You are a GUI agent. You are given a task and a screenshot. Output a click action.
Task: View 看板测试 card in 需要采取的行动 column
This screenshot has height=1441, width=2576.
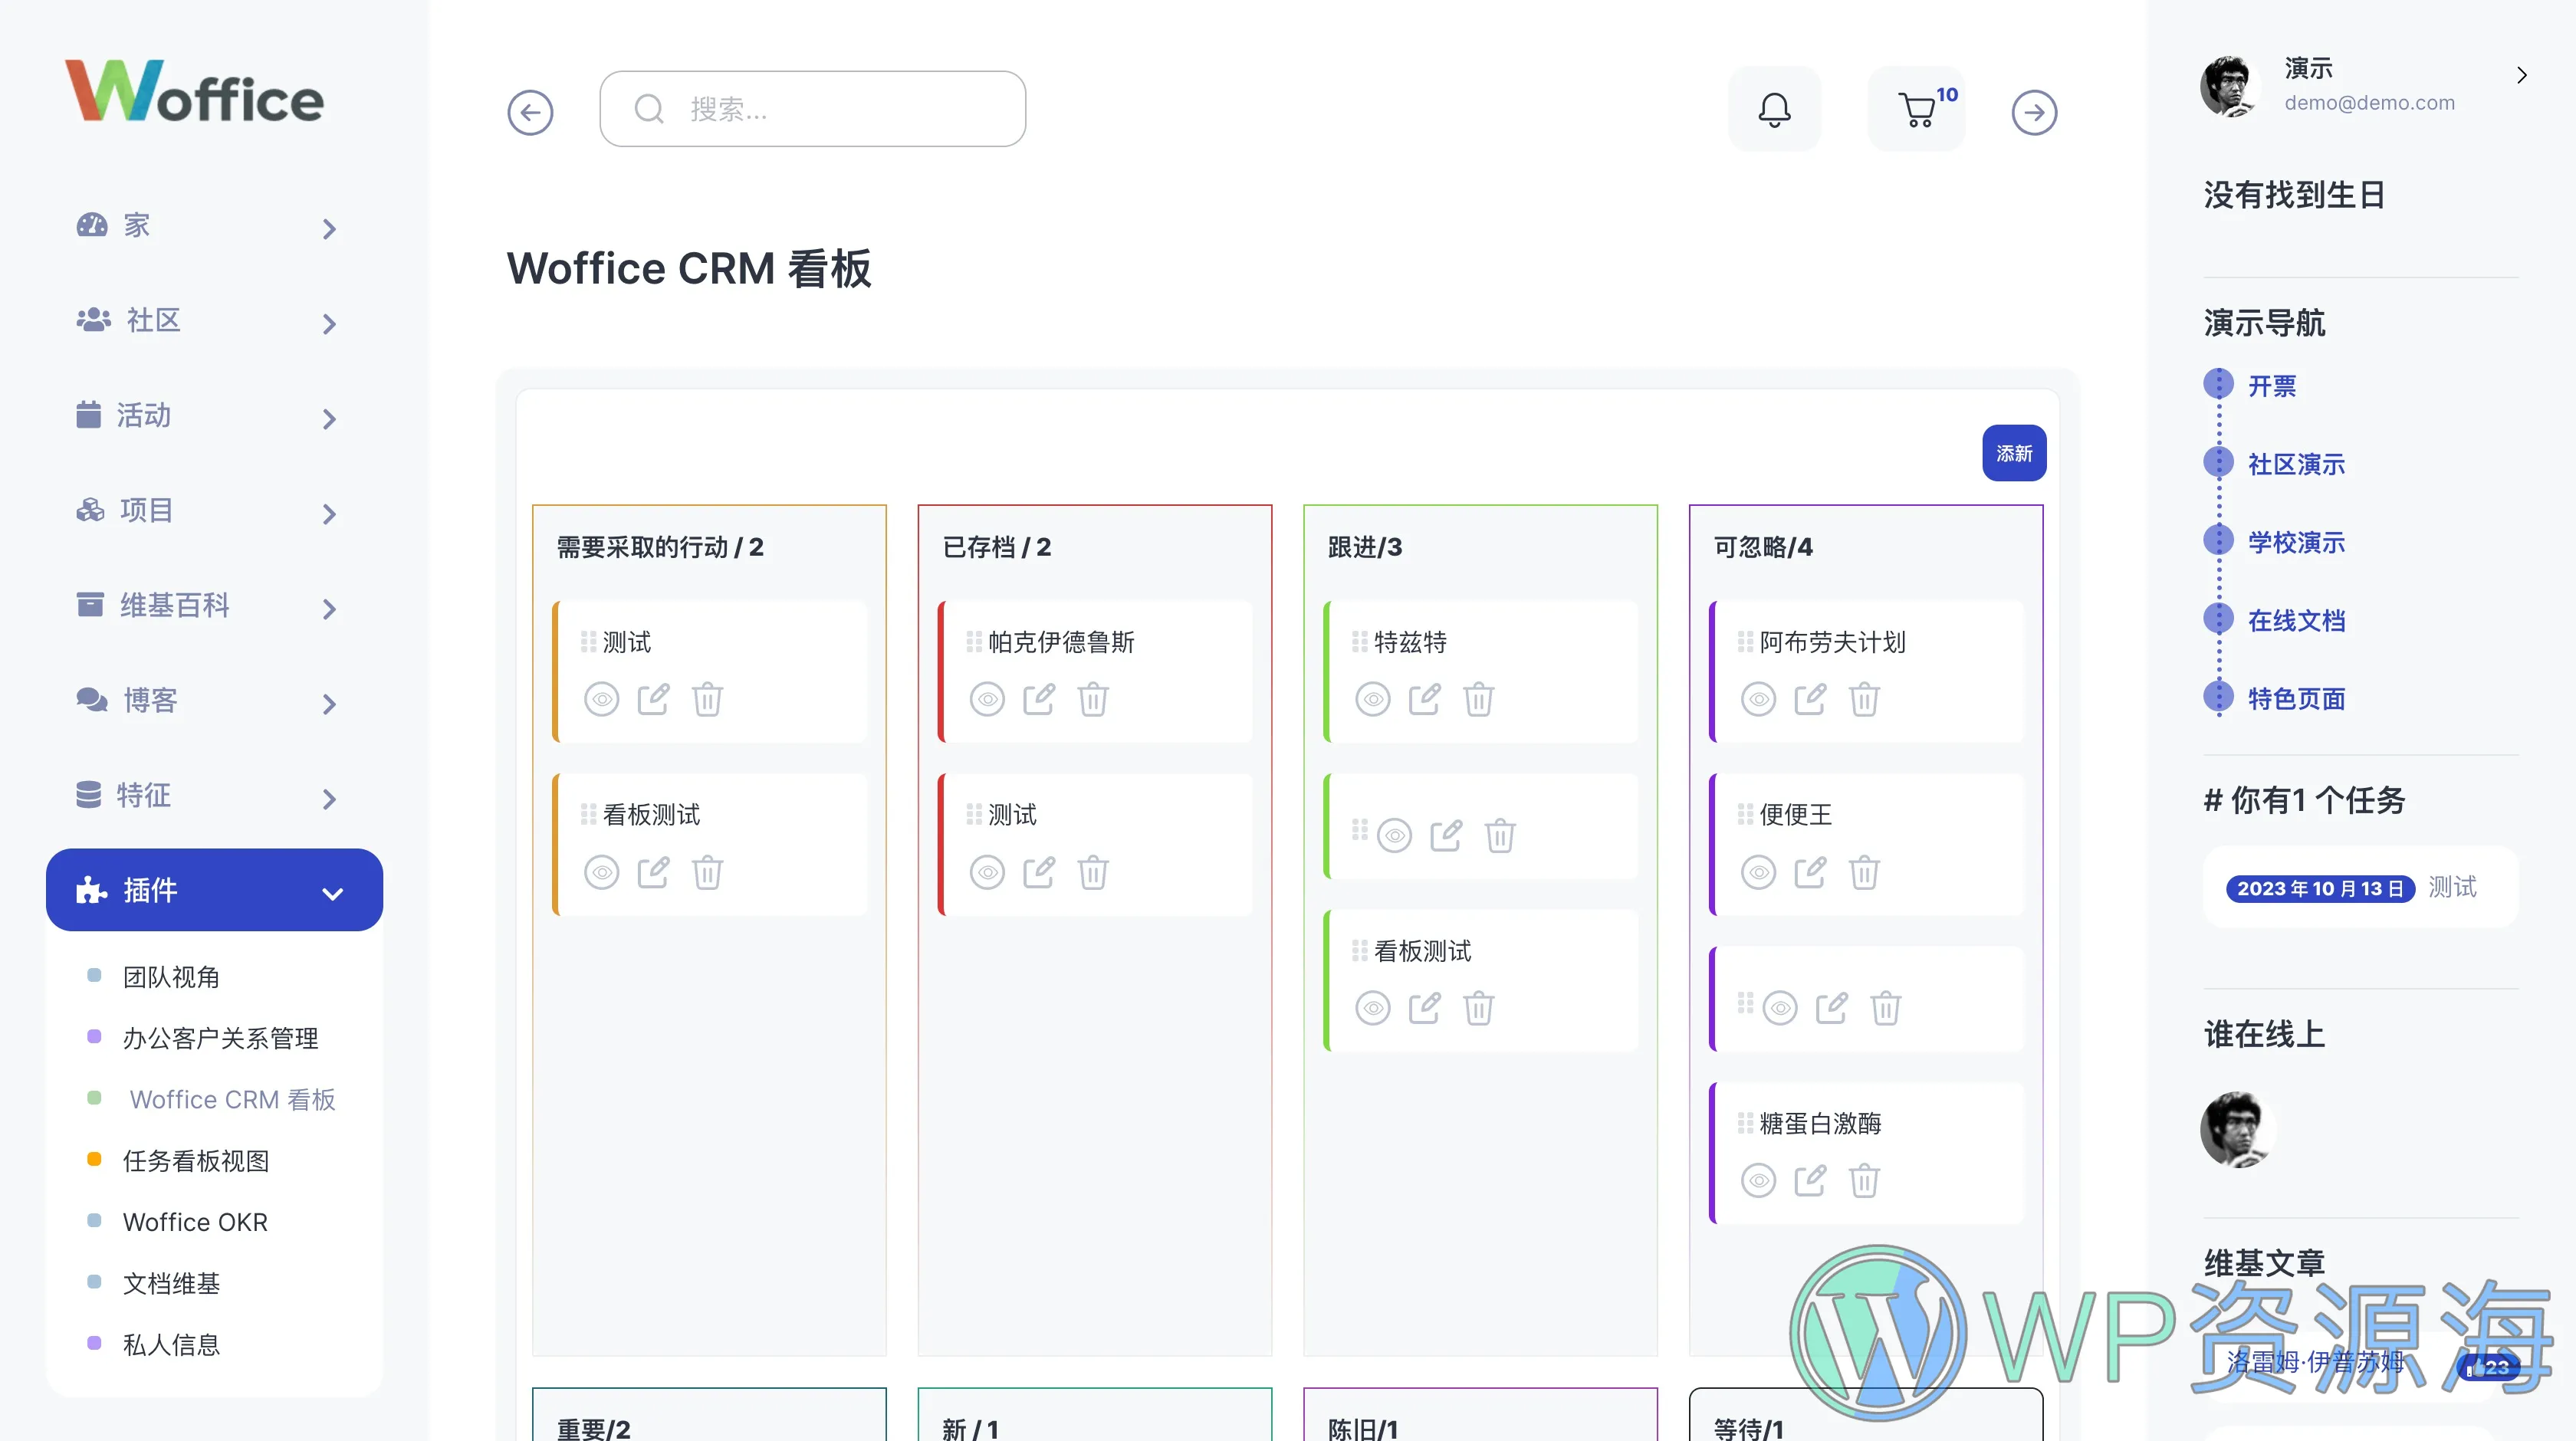(x=602, y=872)
